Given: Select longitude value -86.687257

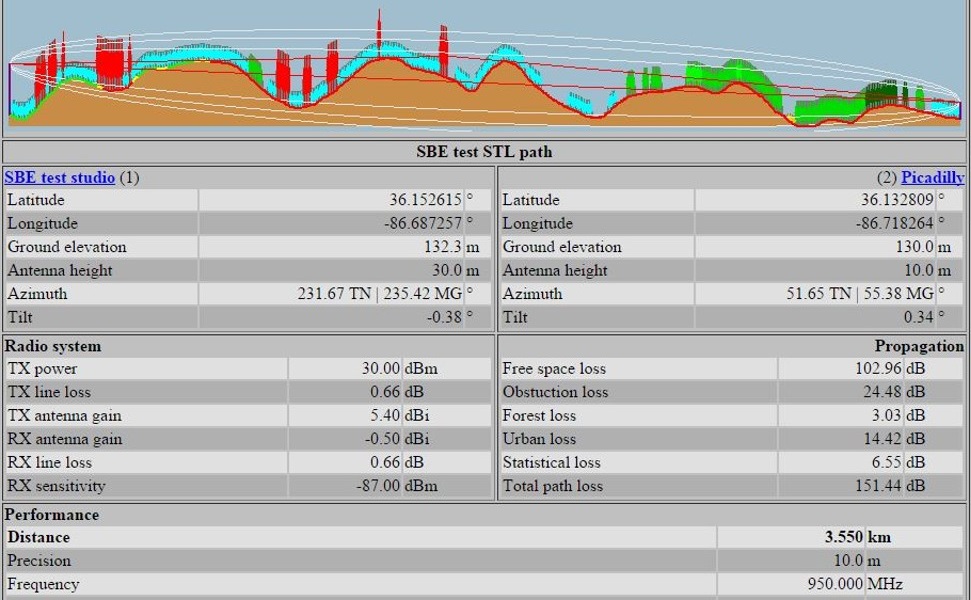Looking at the screenshot, I should click(423, 224).
